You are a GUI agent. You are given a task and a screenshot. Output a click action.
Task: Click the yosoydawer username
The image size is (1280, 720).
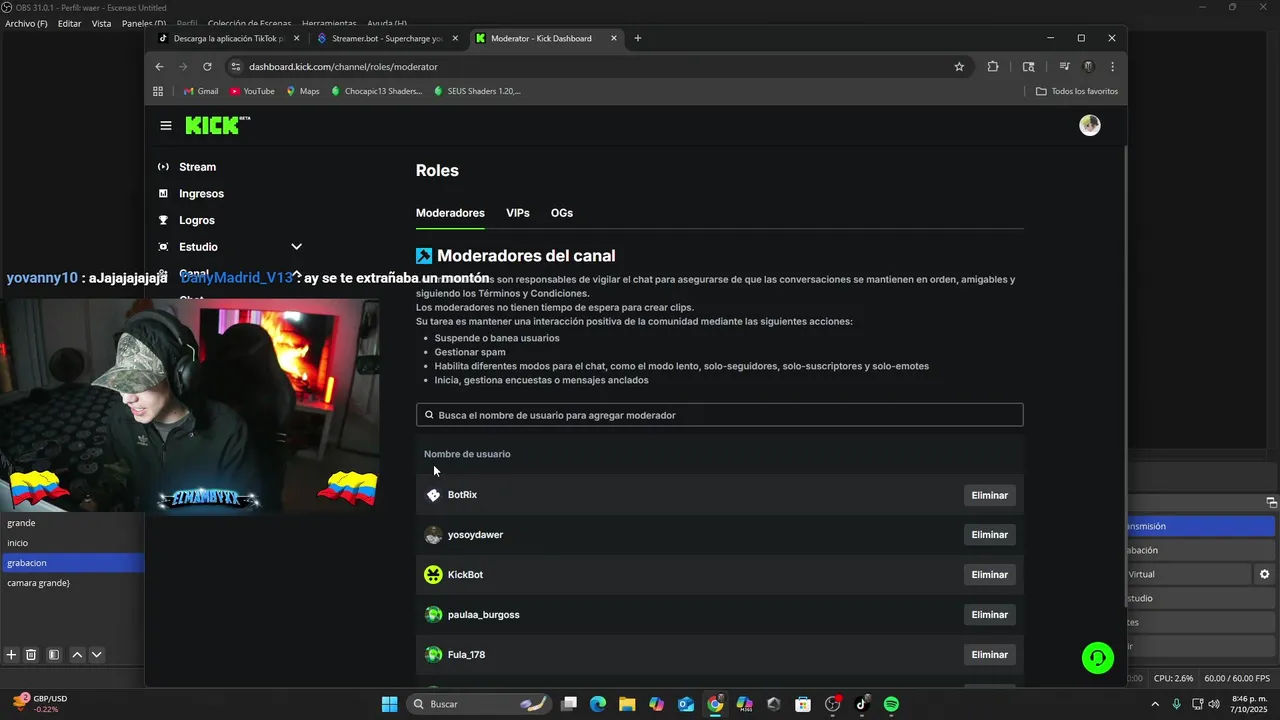click(x=475, y=535)
